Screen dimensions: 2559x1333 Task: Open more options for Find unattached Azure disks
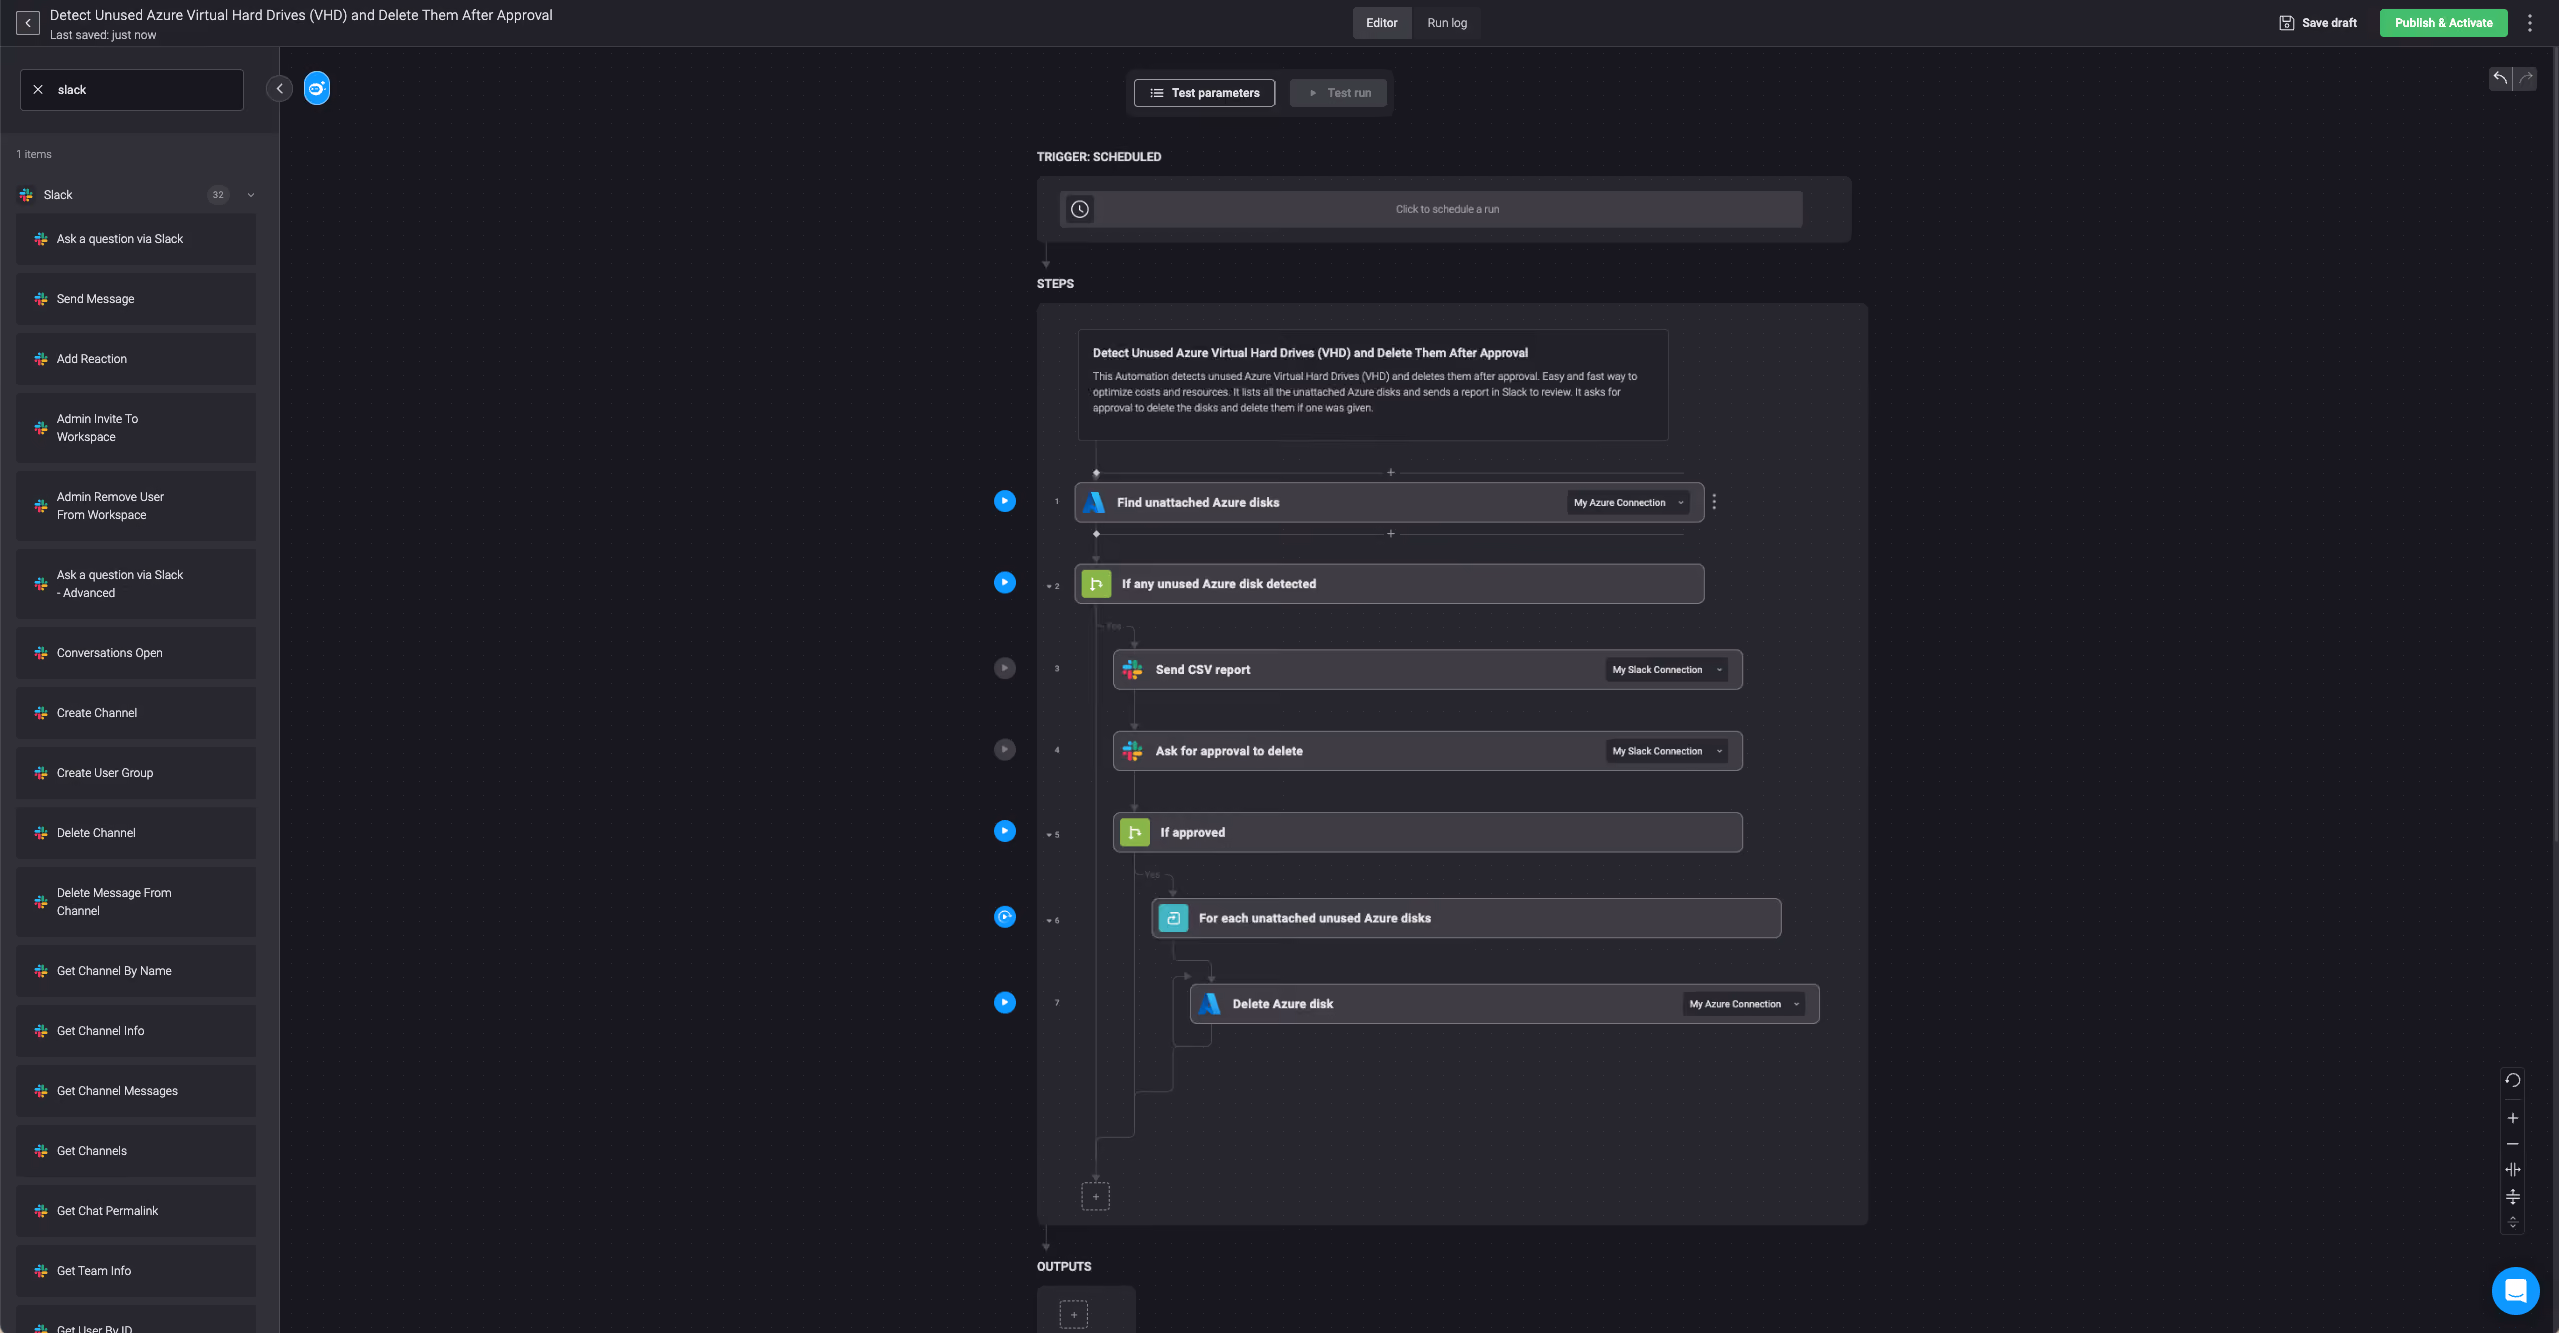[x=1714, y=502]
